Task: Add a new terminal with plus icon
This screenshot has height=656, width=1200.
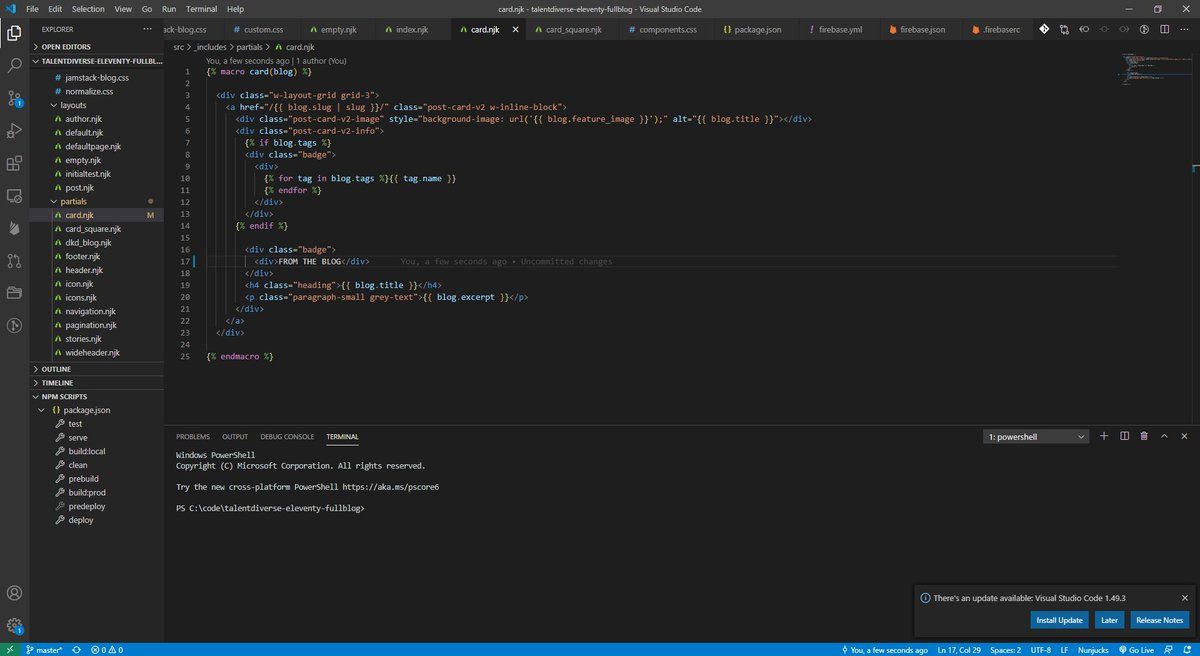Action: point(1104,436)
